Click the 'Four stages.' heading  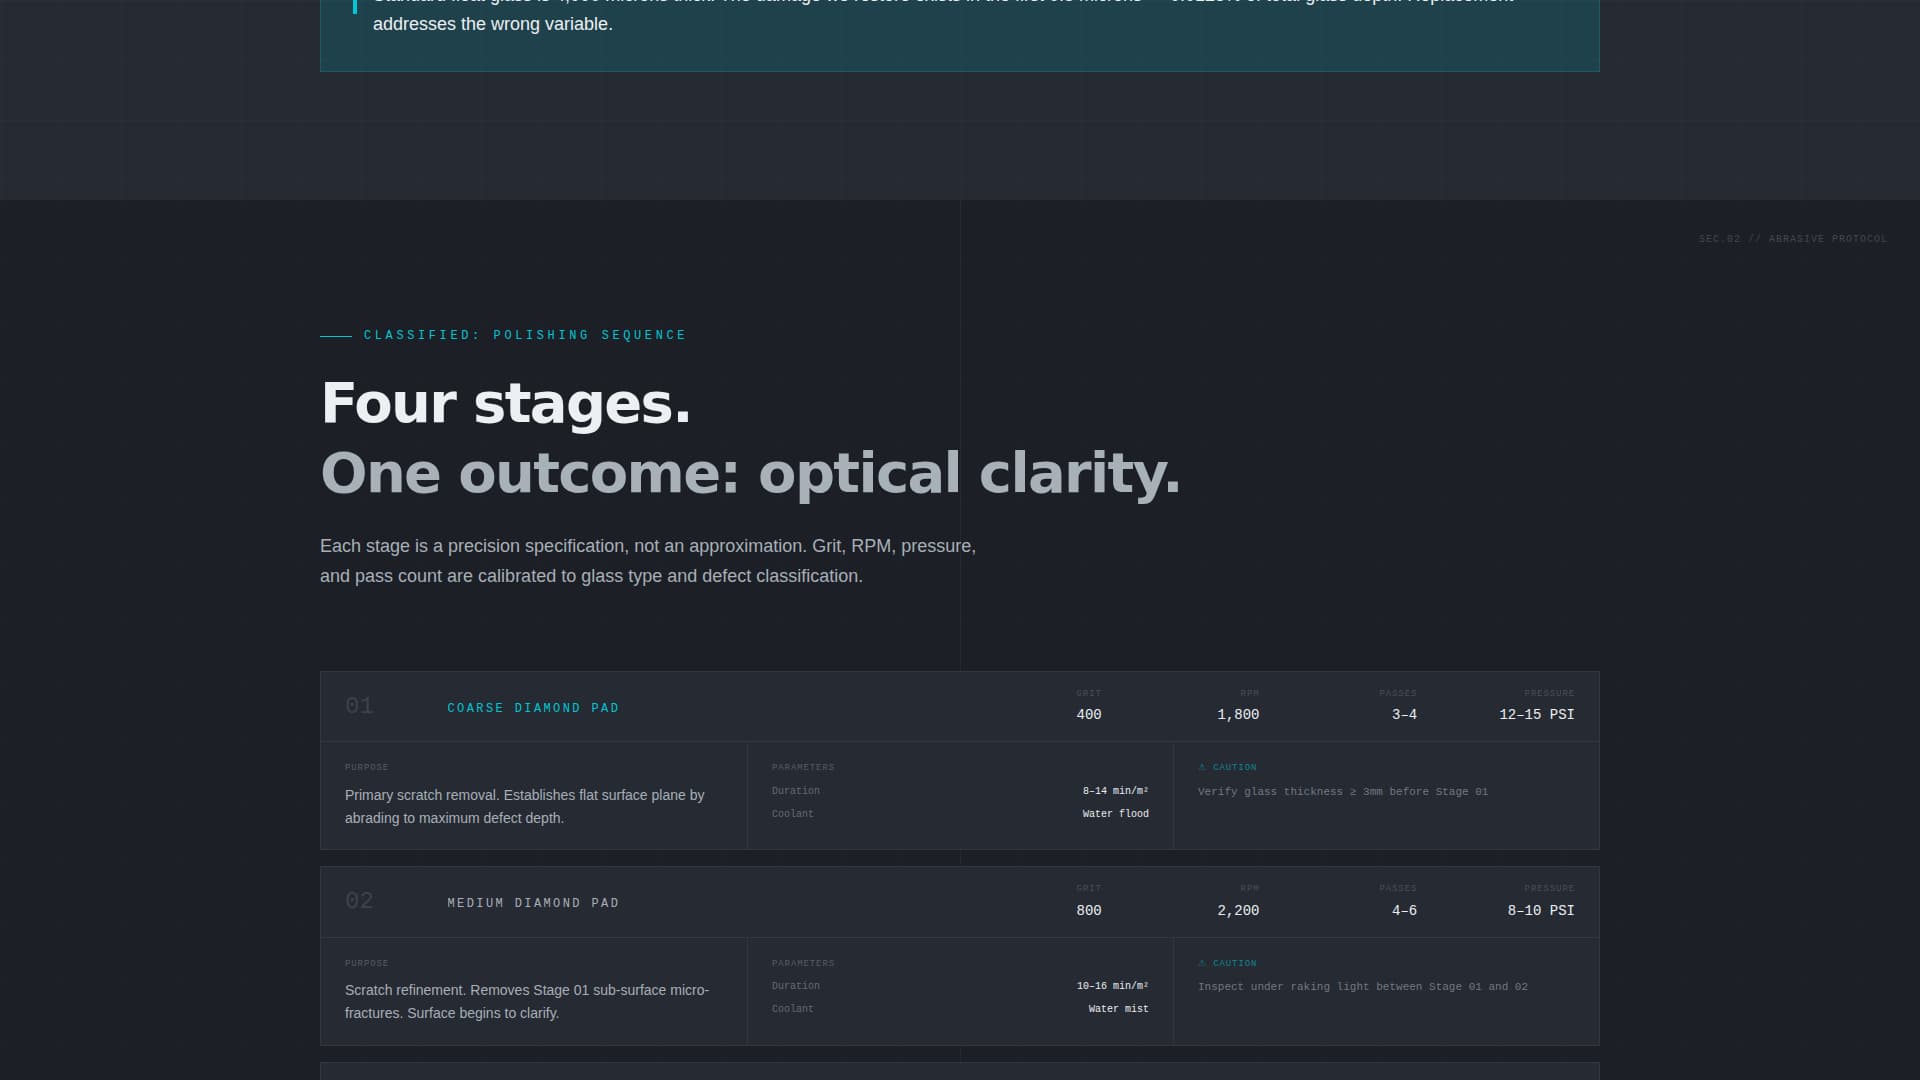tap(506, 403)
